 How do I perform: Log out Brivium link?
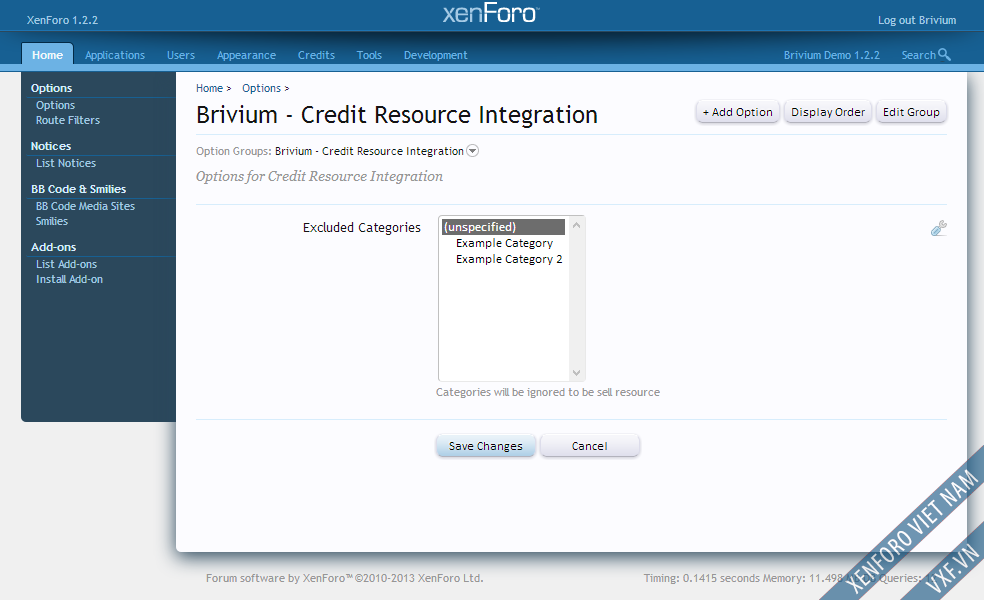tap(917, 20)
